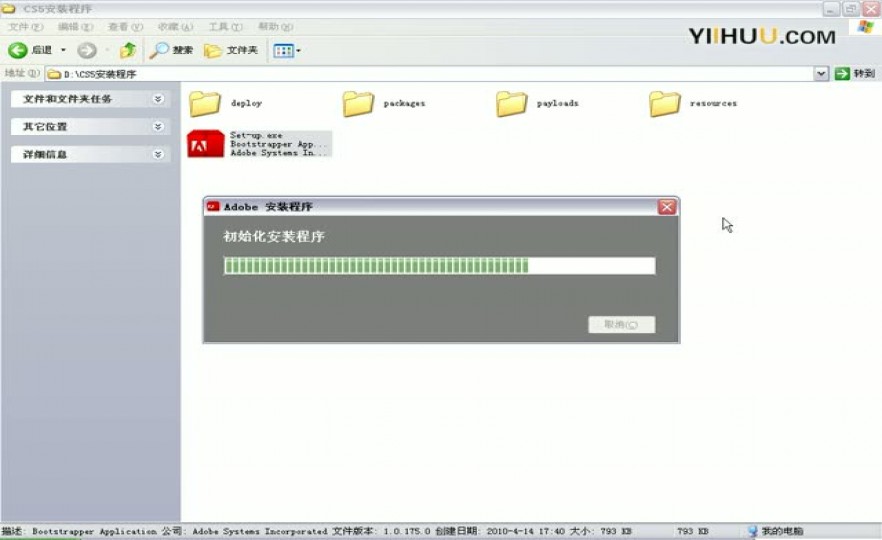Select the resources folder icon
The height and width of the screenshot is (540, 882).
coord(664,104)
